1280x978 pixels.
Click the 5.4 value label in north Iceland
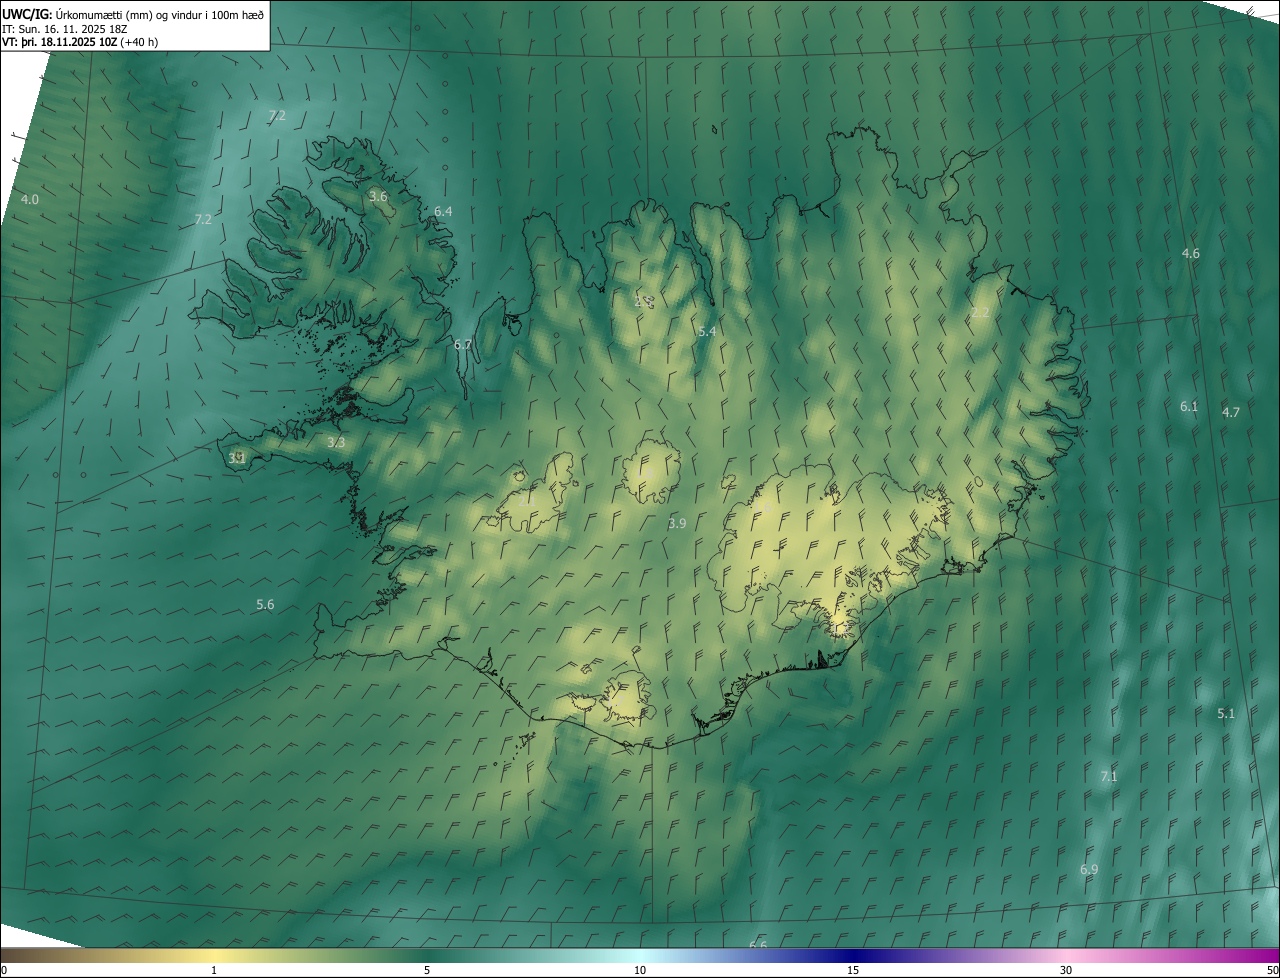(x=707, y=331)
